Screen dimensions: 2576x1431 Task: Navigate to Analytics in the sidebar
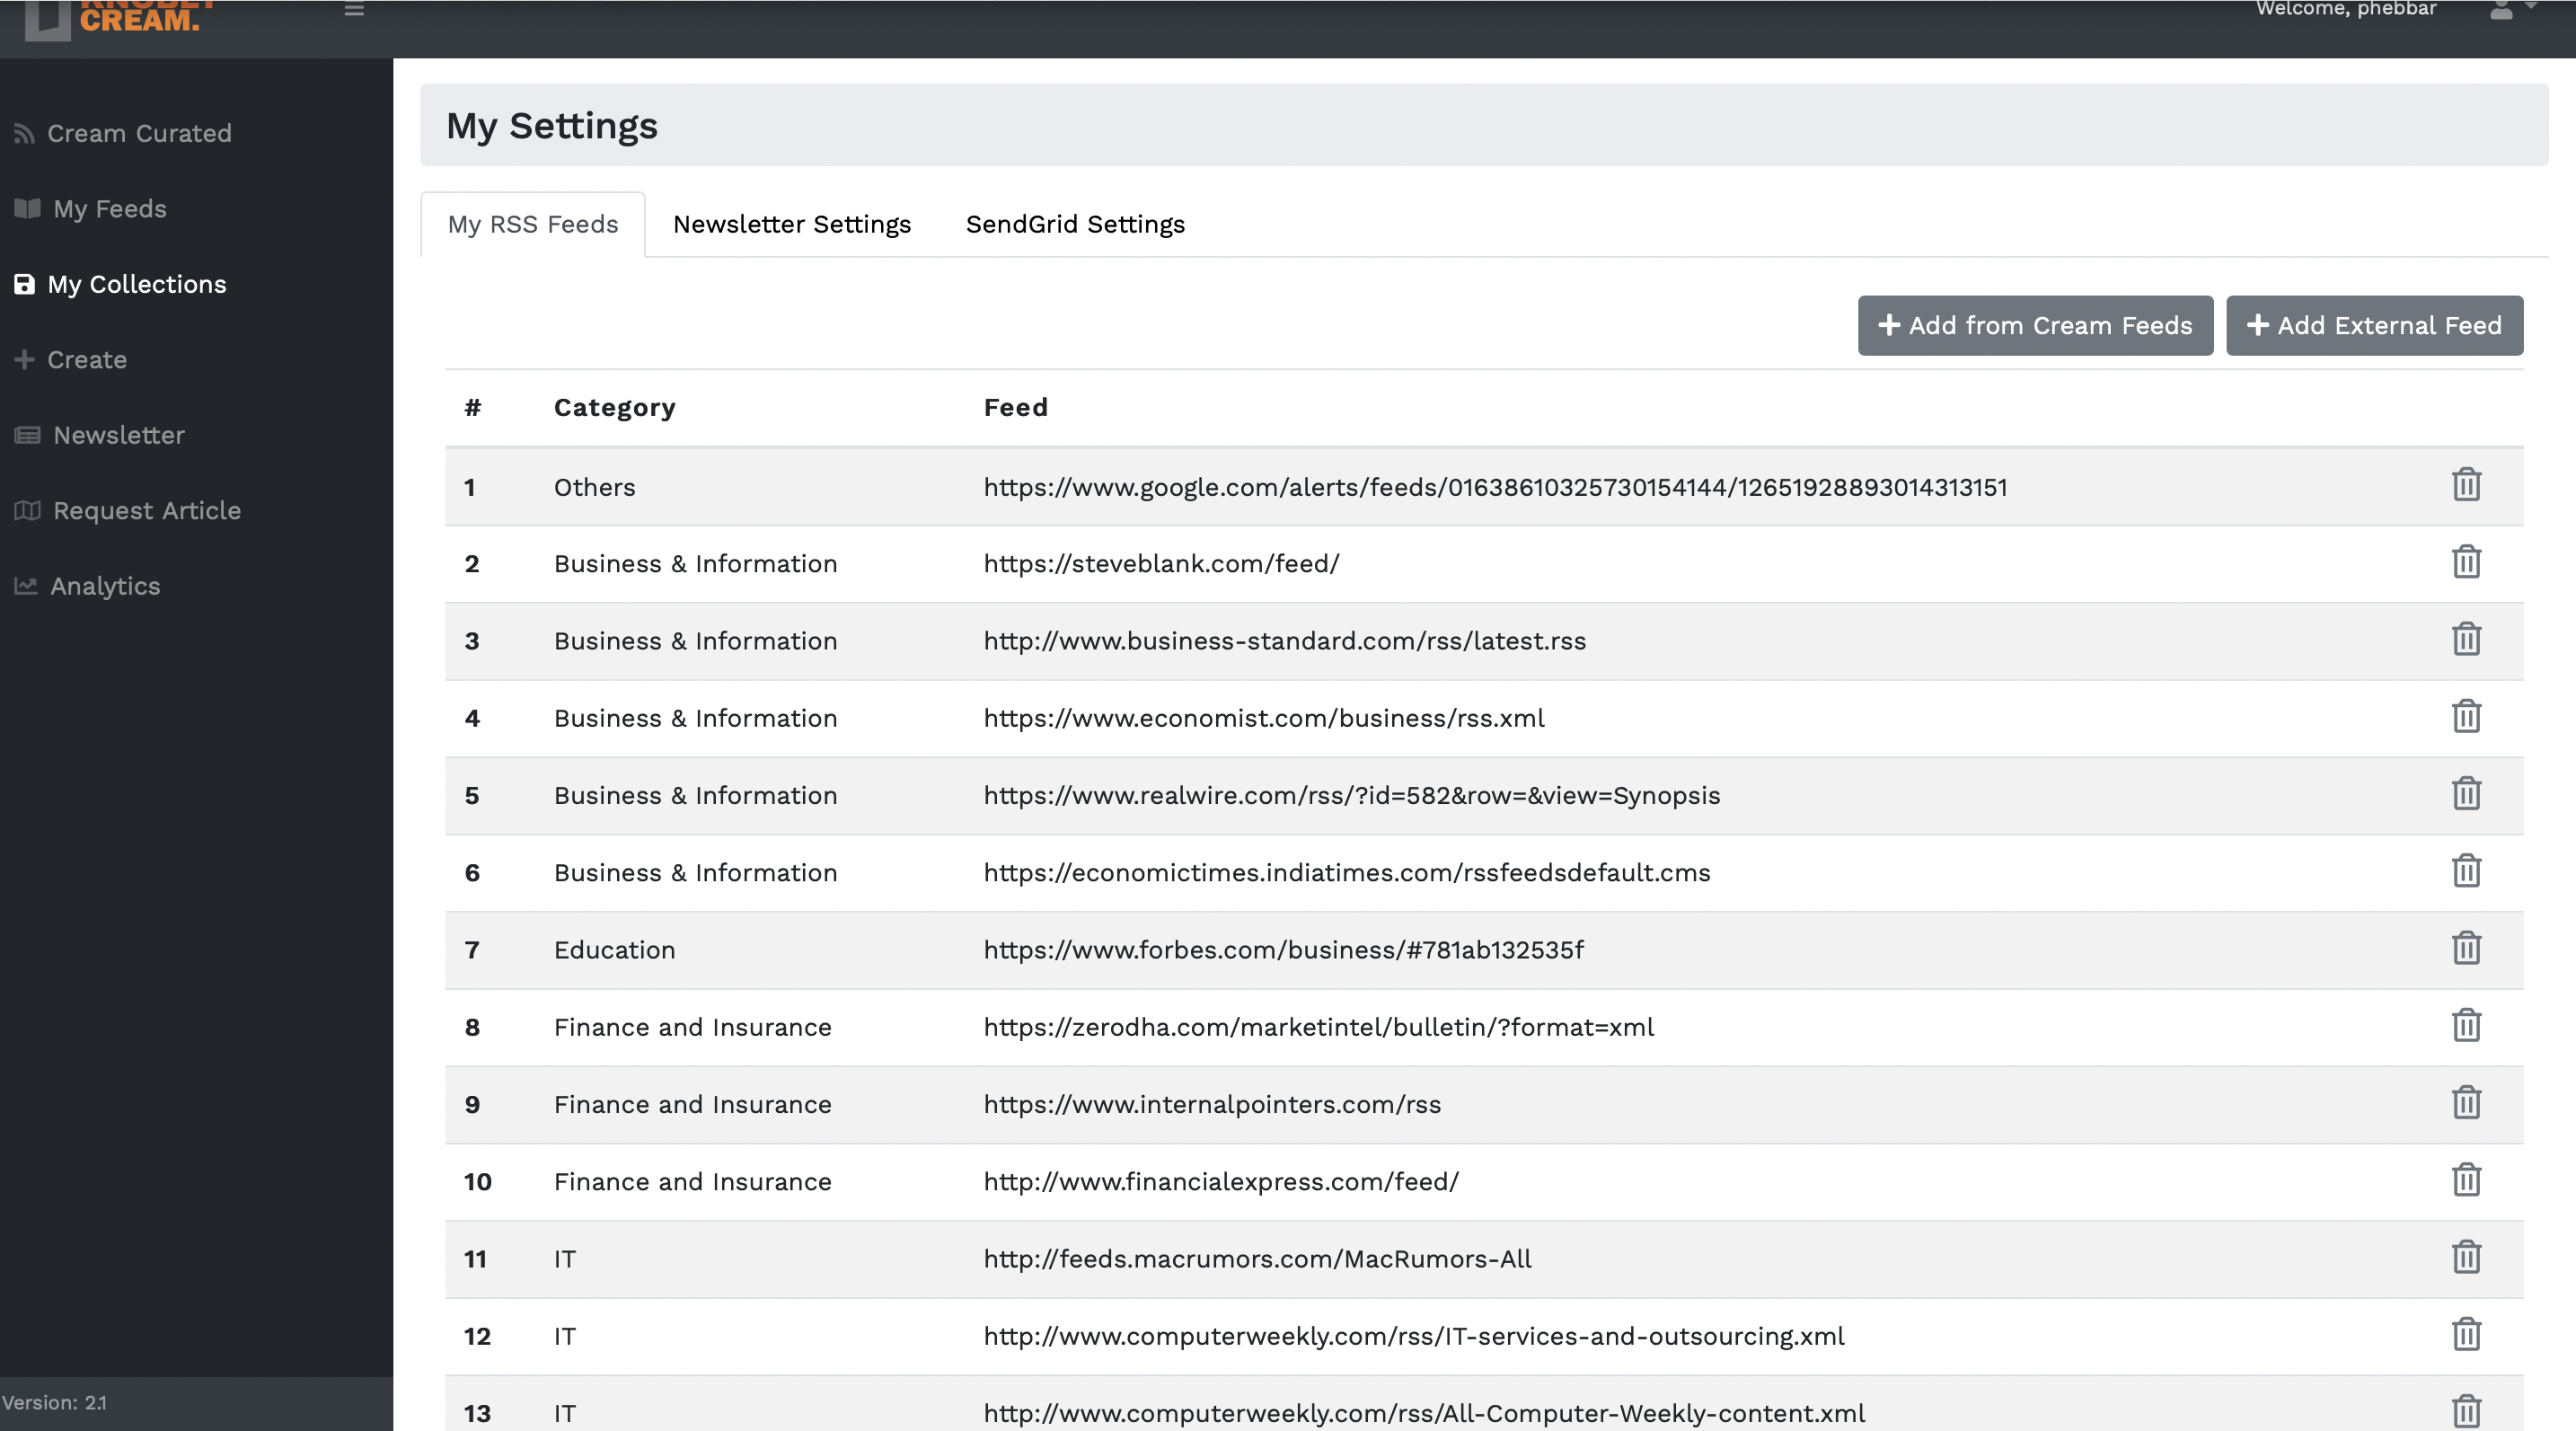coord(104,586)
